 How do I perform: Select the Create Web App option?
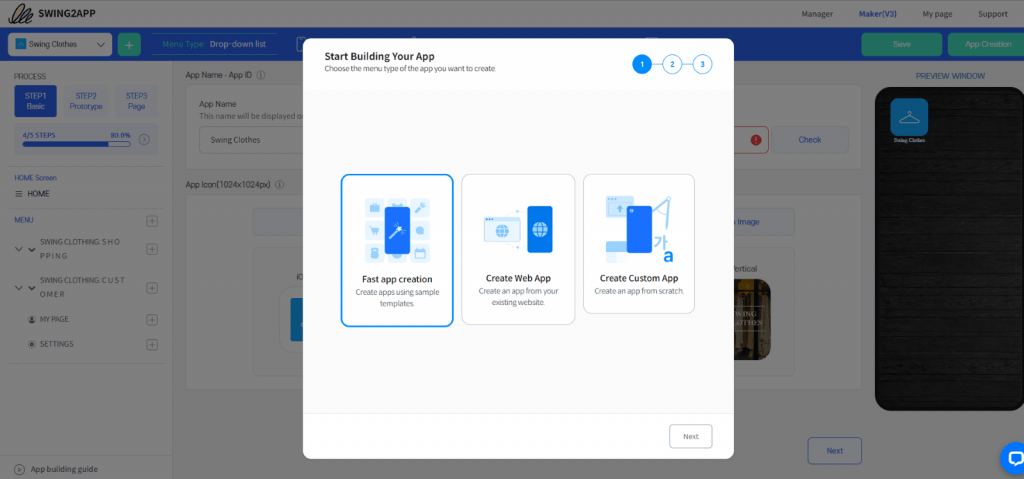[x=519, y=249]
